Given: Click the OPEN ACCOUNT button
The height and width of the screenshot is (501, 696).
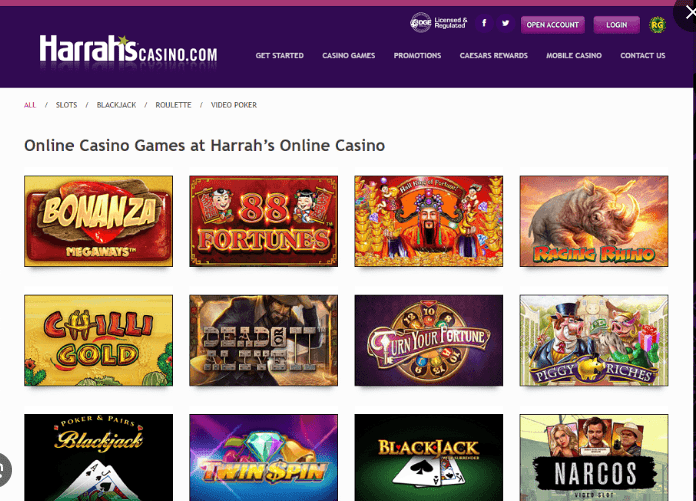Looking at the screenshot, I should coord(553,25).
